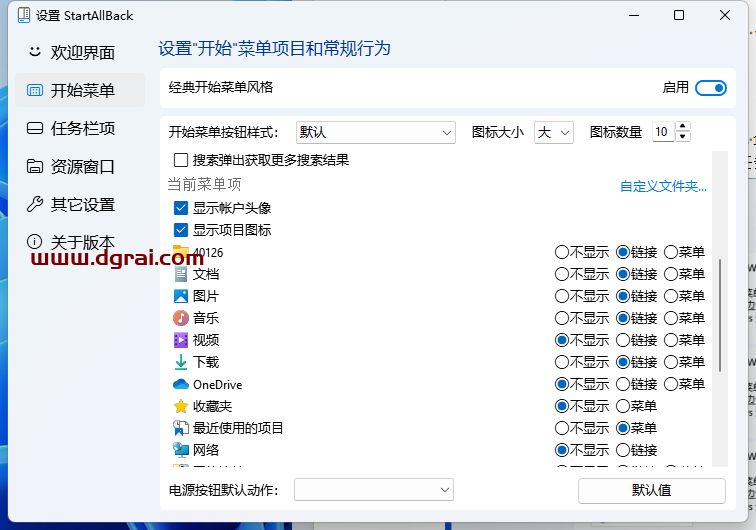This screenshot has height=530, width=756.
Task: Minimize the StartAllBack settings window
Action: click(x=634, y=15)
